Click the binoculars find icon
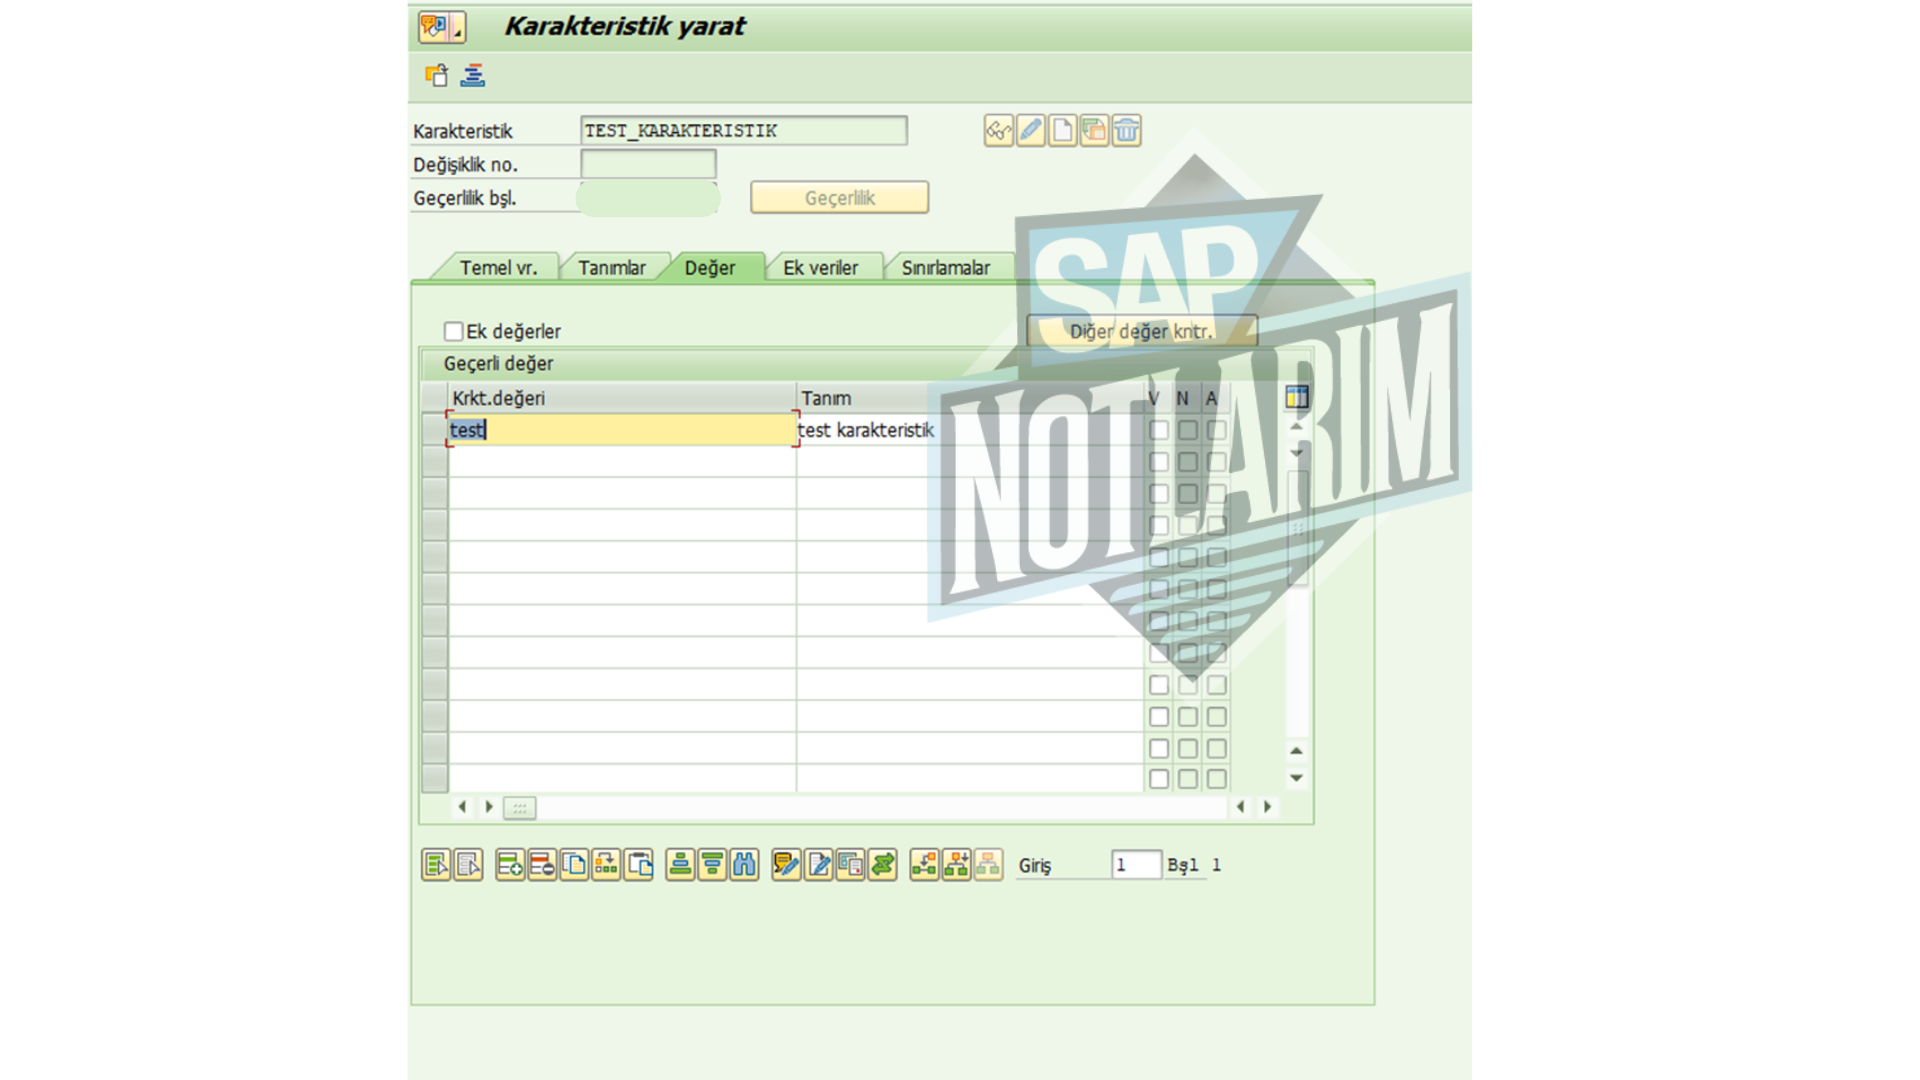Image resolution: width=1920 pixels, height=1080 pixels. click(744, 865)
